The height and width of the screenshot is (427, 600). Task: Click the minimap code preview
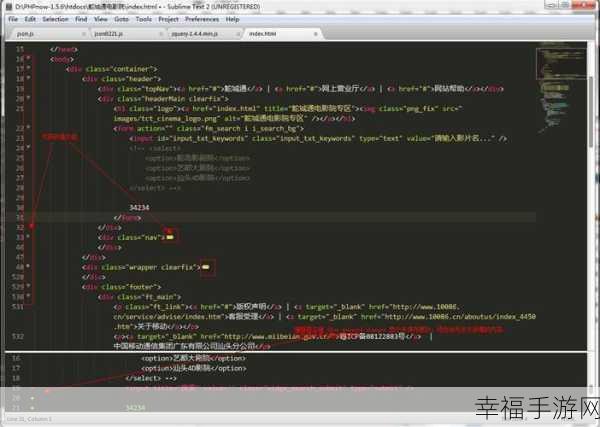(x=561, y=88)
